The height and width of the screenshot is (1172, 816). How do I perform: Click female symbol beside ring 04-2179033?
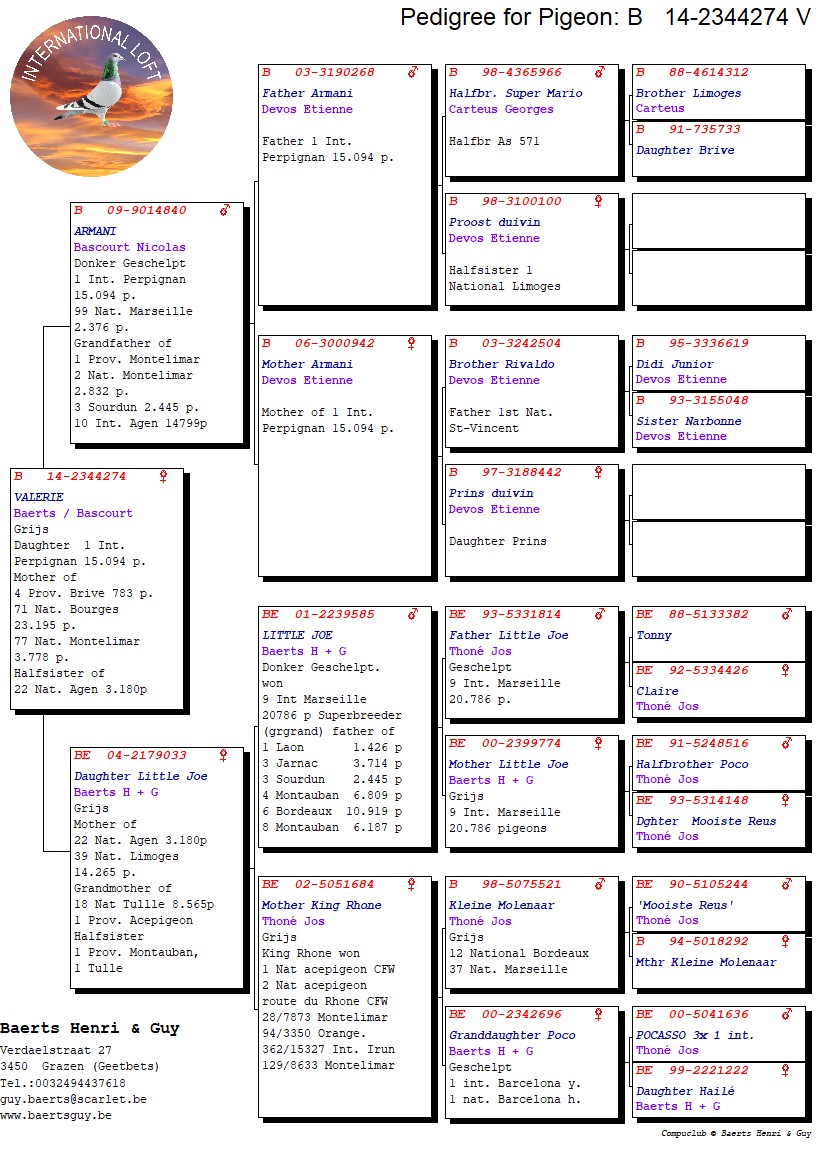[x=224, y=756]
